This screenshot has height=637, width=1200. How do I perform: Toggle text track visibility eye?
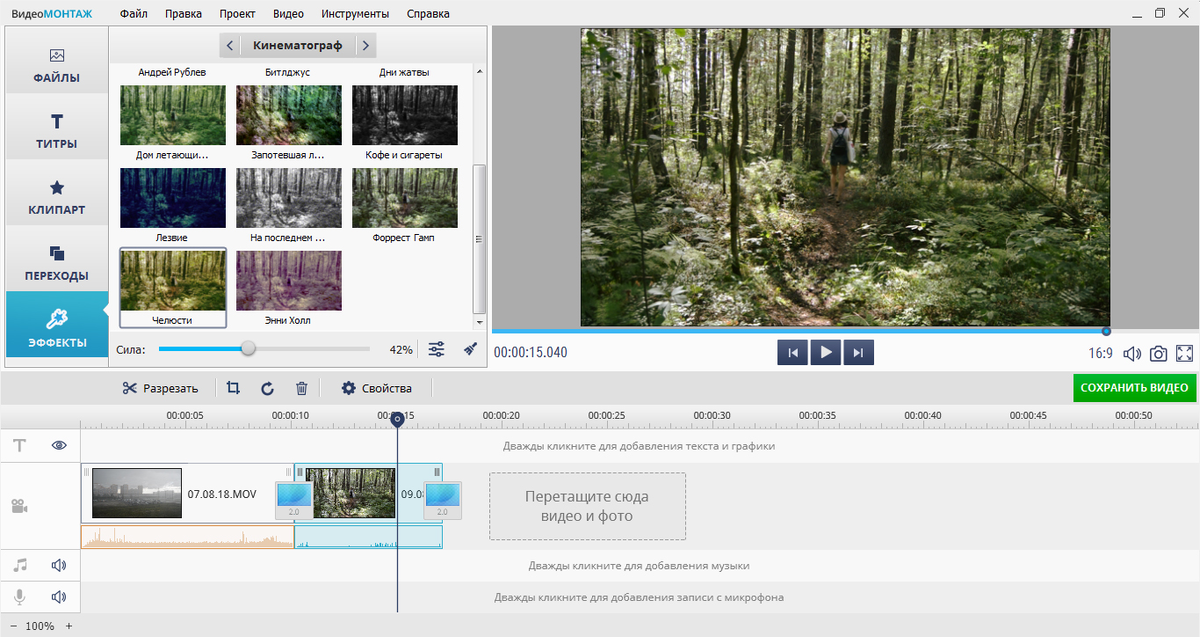59,446
